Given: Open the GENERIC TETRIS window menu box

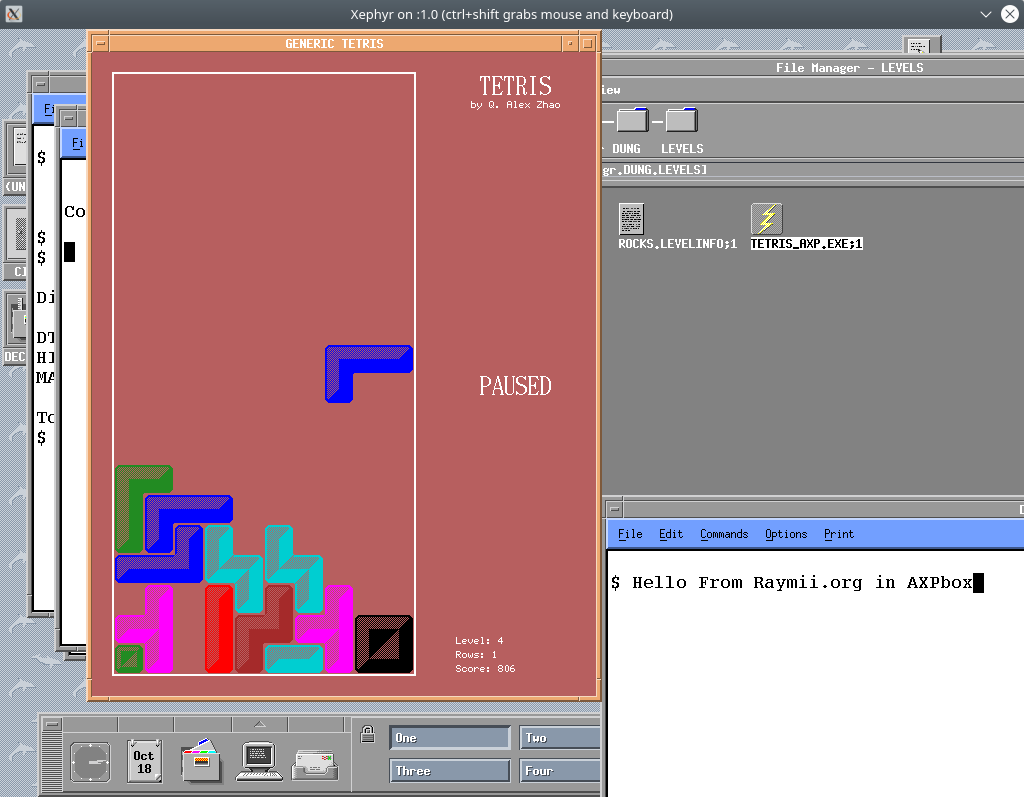Looking at the screenshot, I should click(x=100, y=43).
